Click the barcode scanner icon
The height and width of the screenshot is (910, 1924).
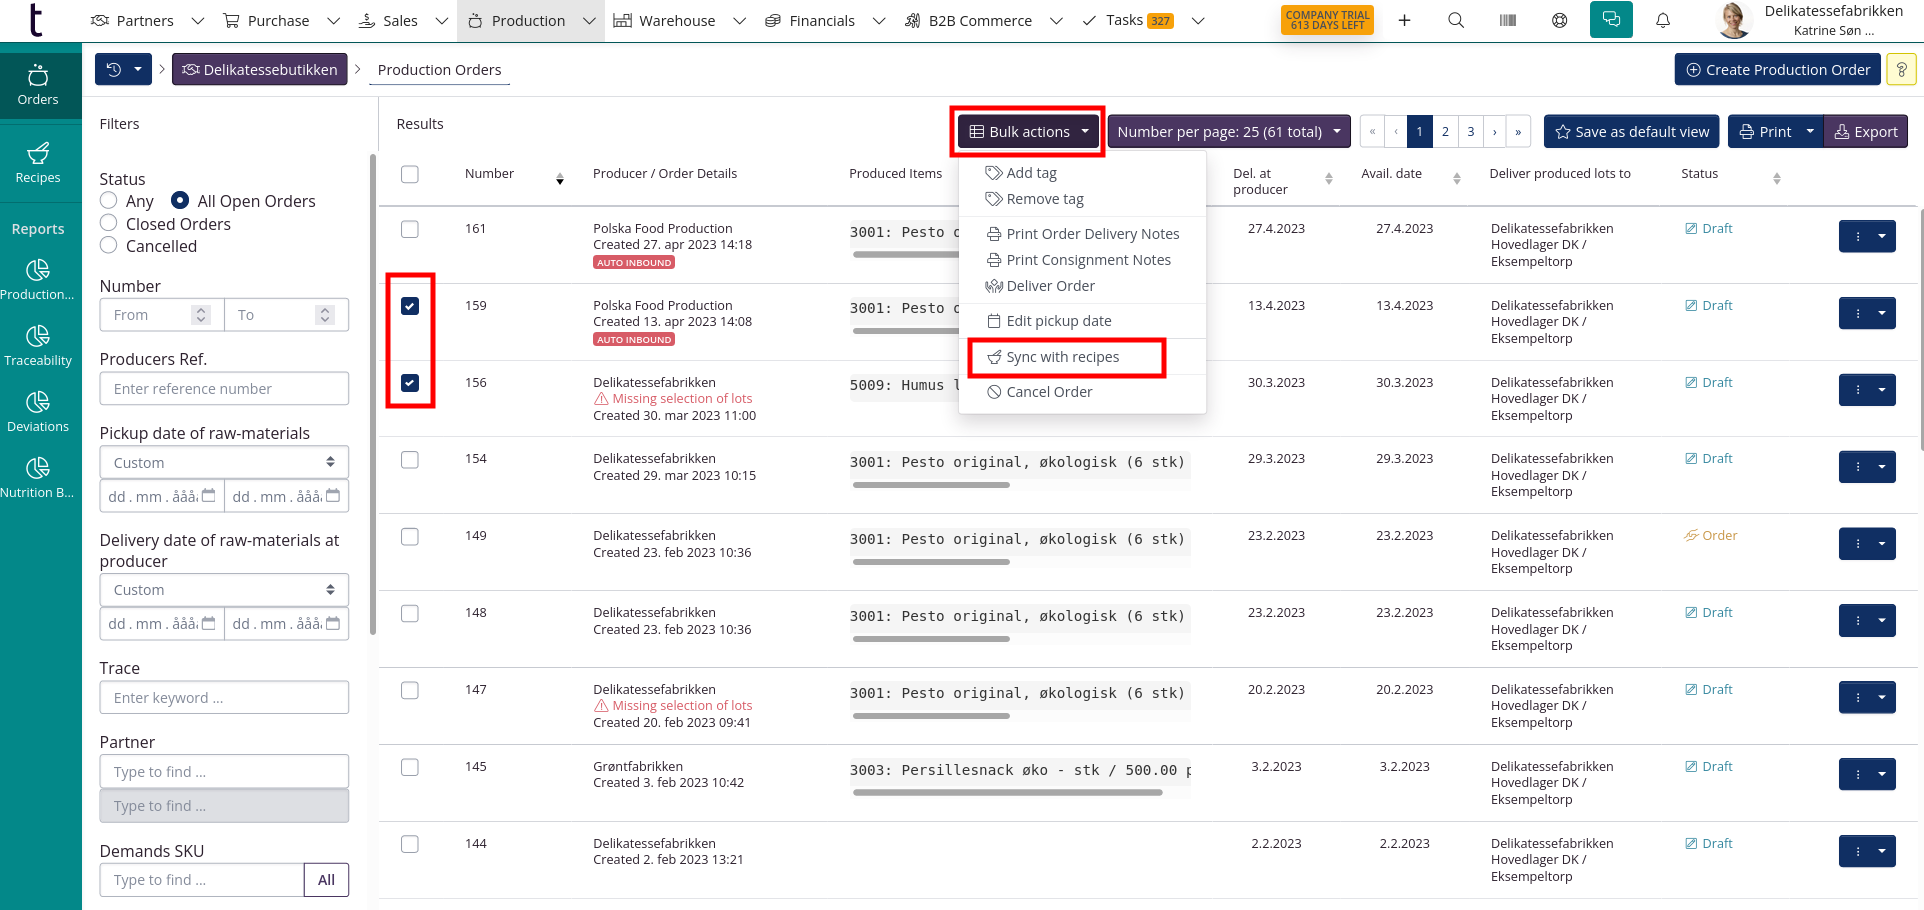point(1508,20)
